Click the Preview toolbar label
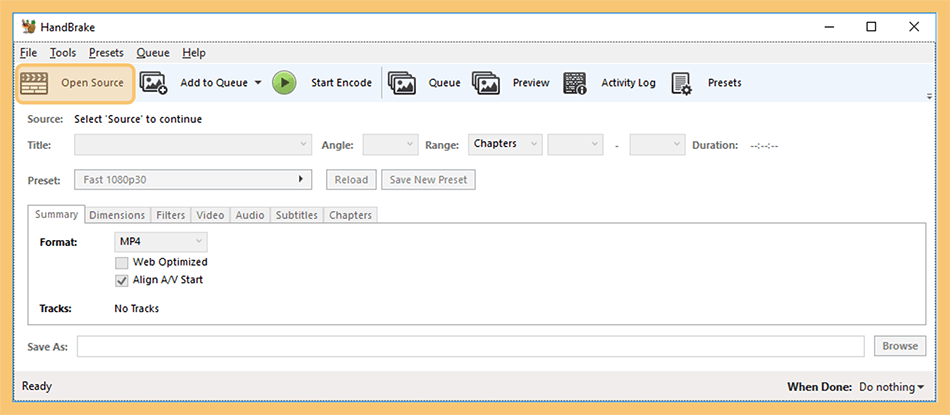This screenshot has width=950, height=415. 531,83
